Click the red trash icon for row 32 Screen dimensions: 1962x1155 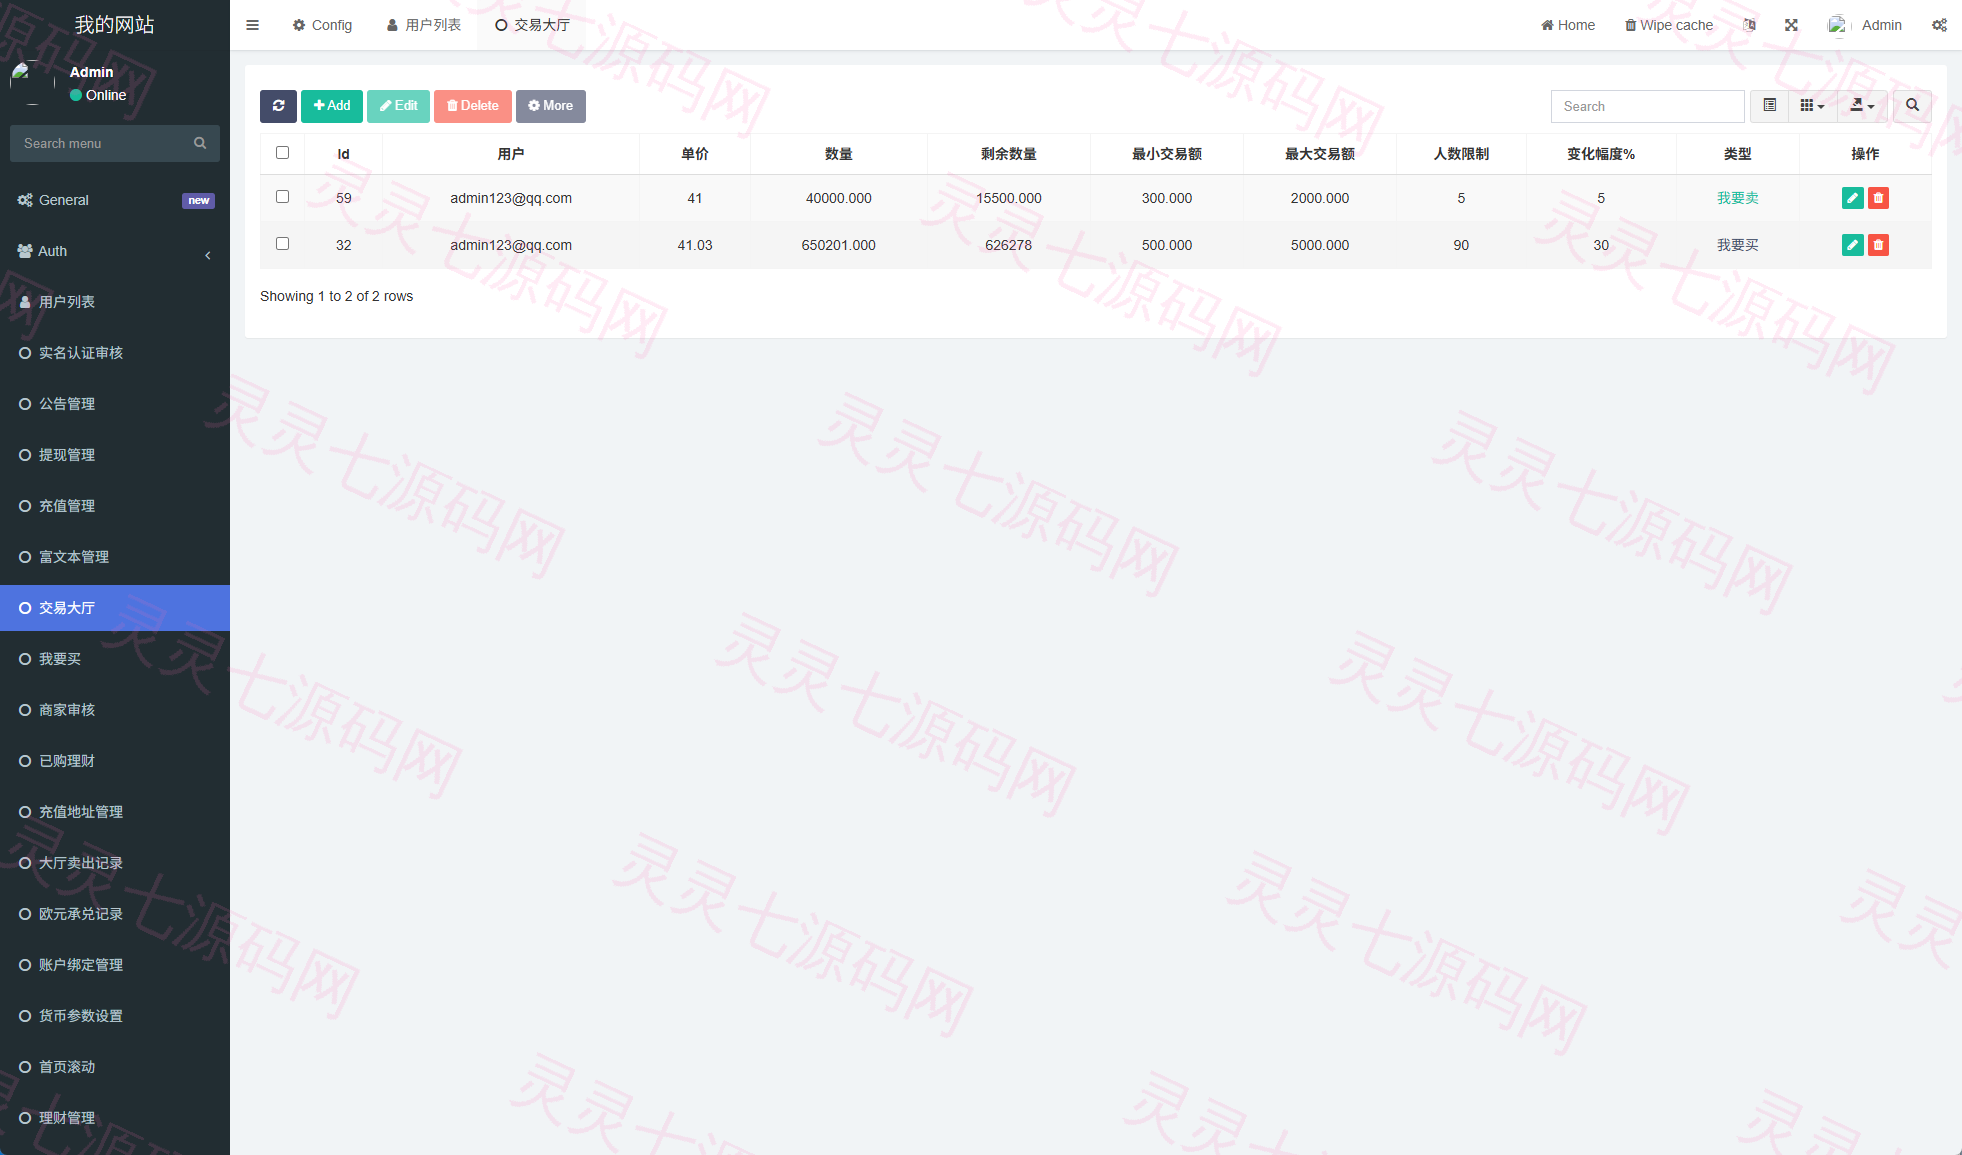click(1879, 245)
